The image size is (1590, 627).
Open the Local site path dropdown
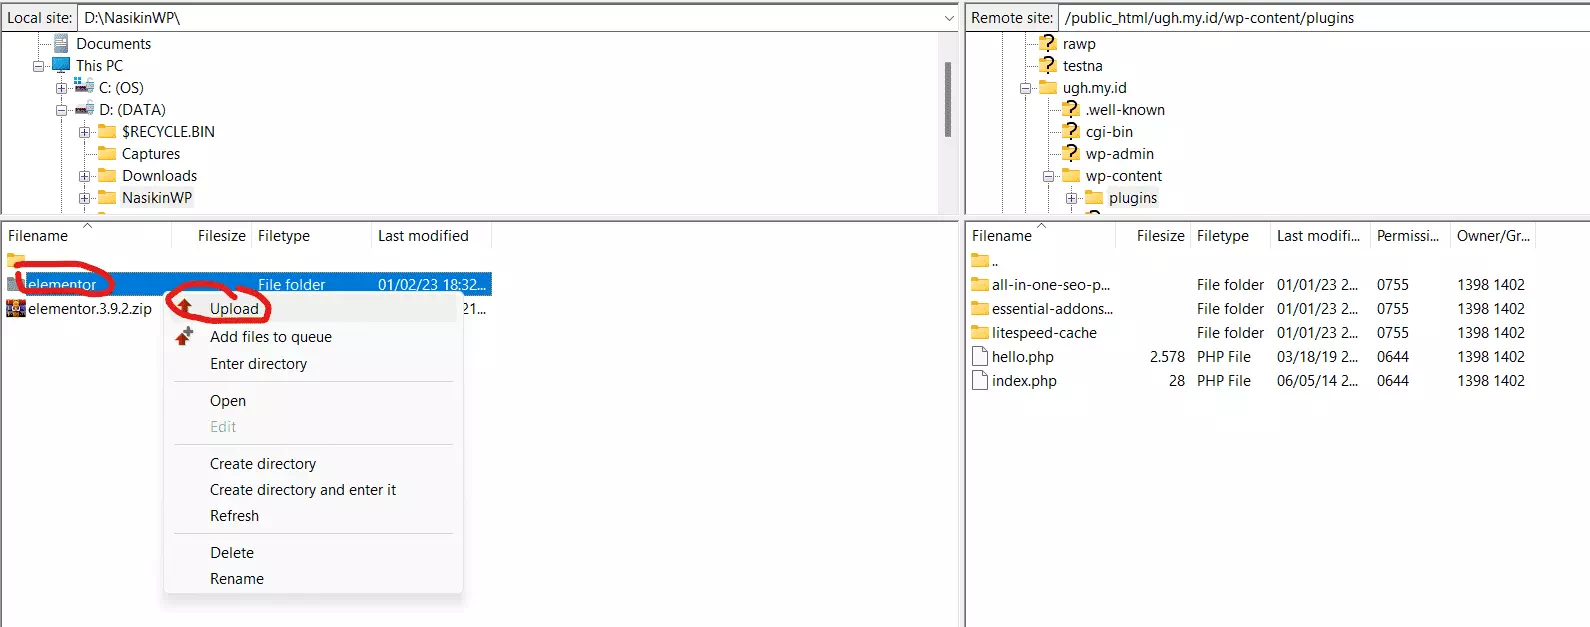point(949,18)
